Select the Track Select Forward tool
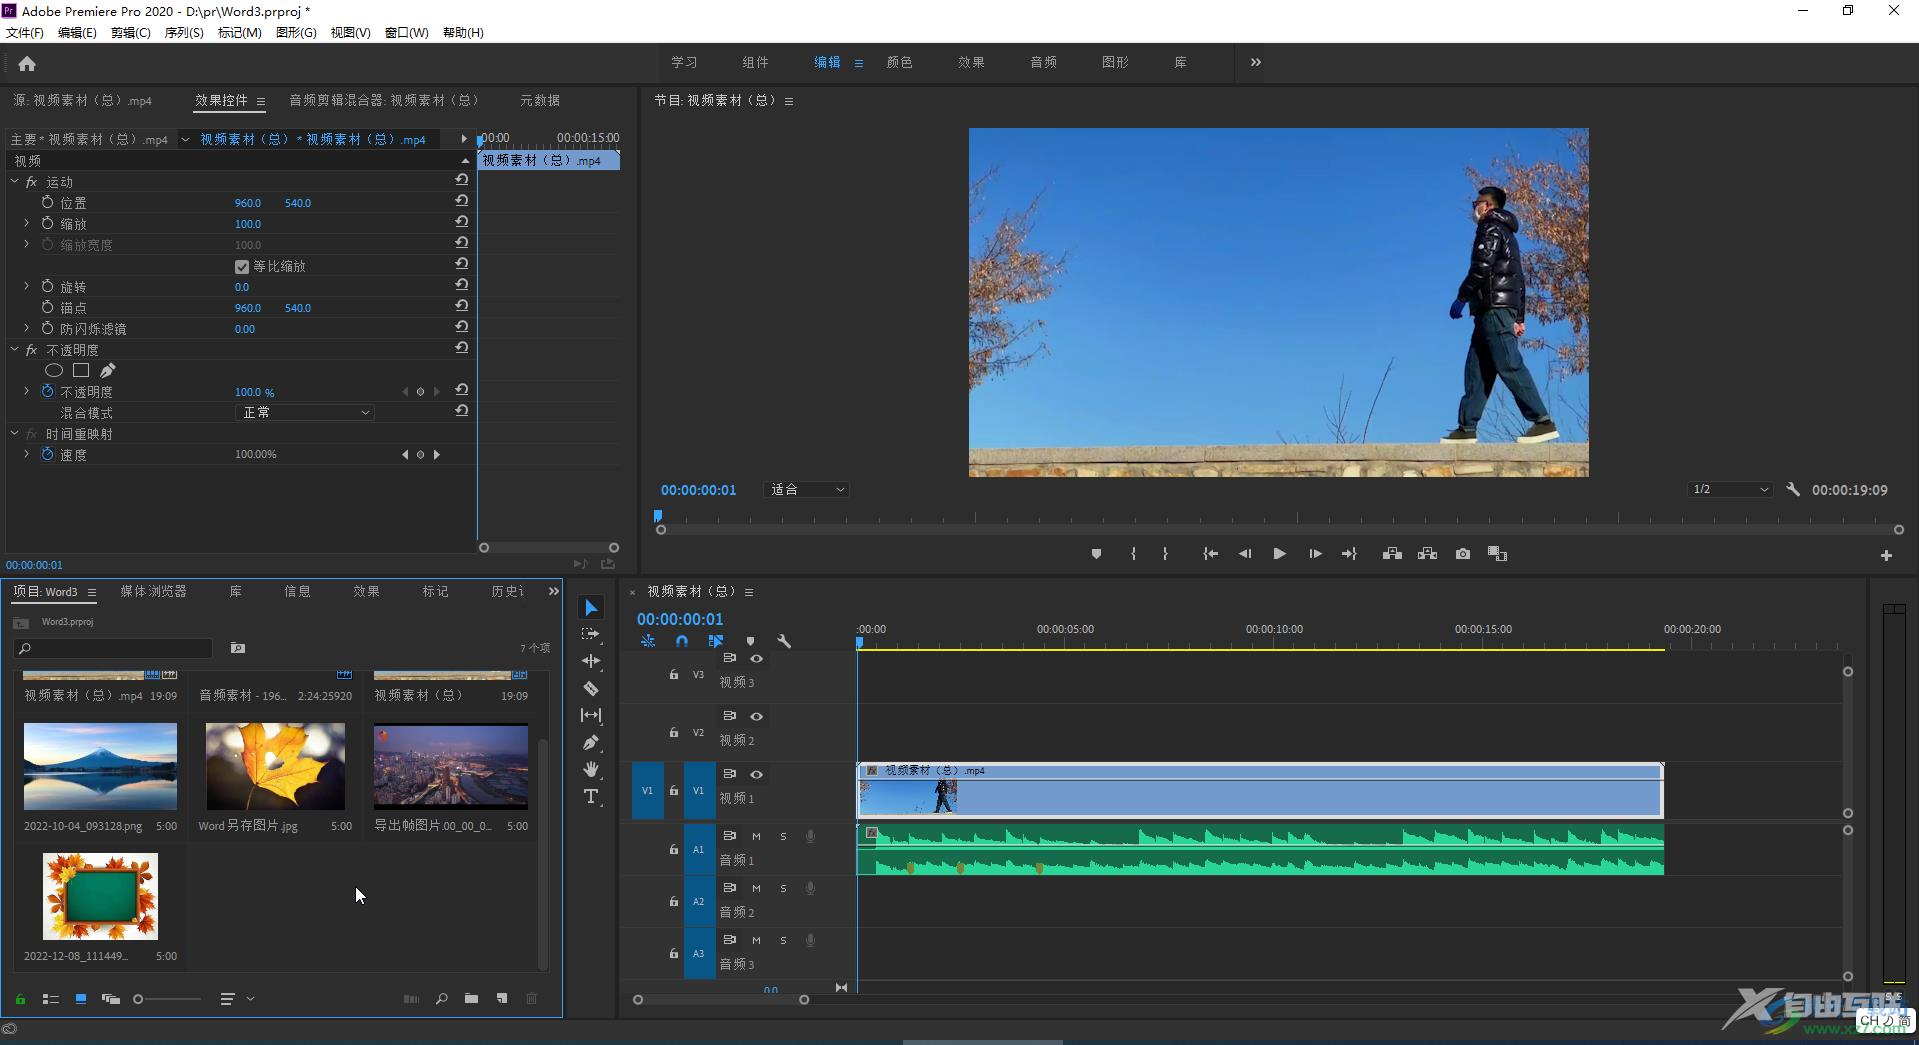Image resolution: width=1919 pixels, height=1045 pixels. (591, 634)
